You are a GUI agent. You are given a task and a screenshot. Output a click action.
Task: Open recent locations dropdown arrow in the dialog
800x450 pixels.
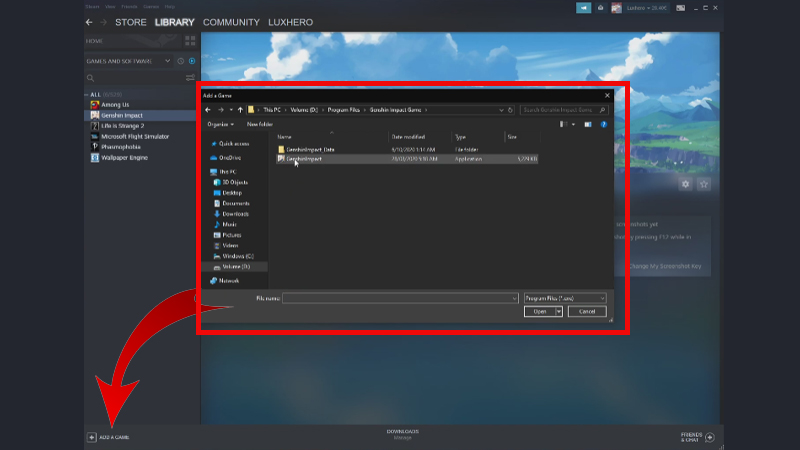231,110
